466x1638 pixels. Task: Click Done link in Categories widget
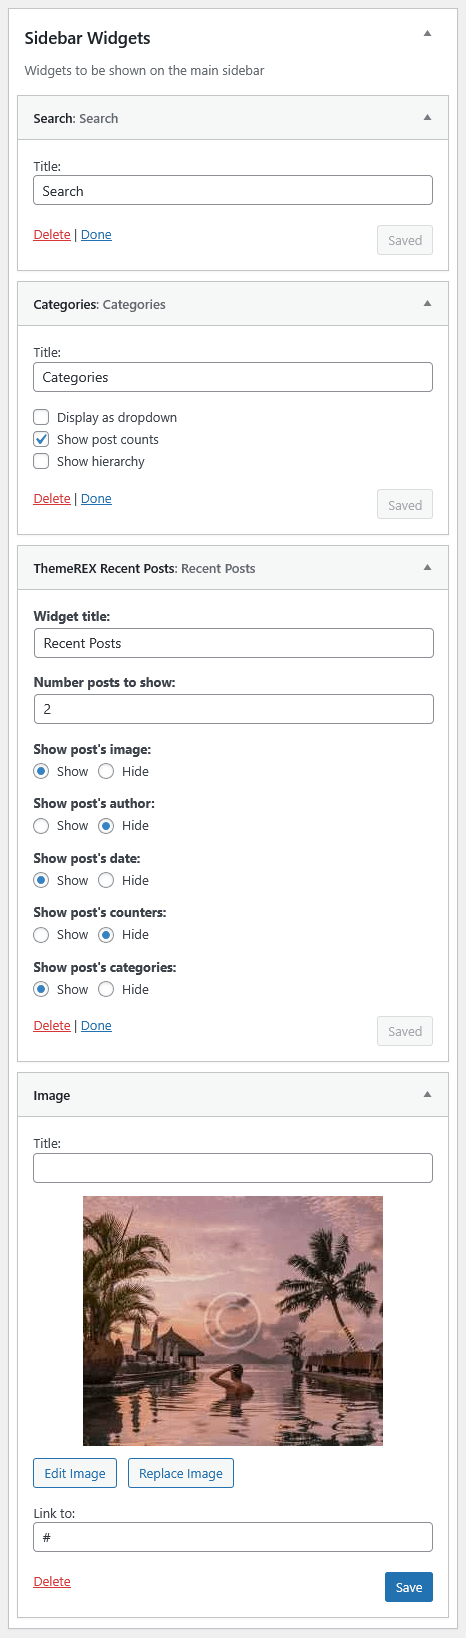[x=96, y=498]
